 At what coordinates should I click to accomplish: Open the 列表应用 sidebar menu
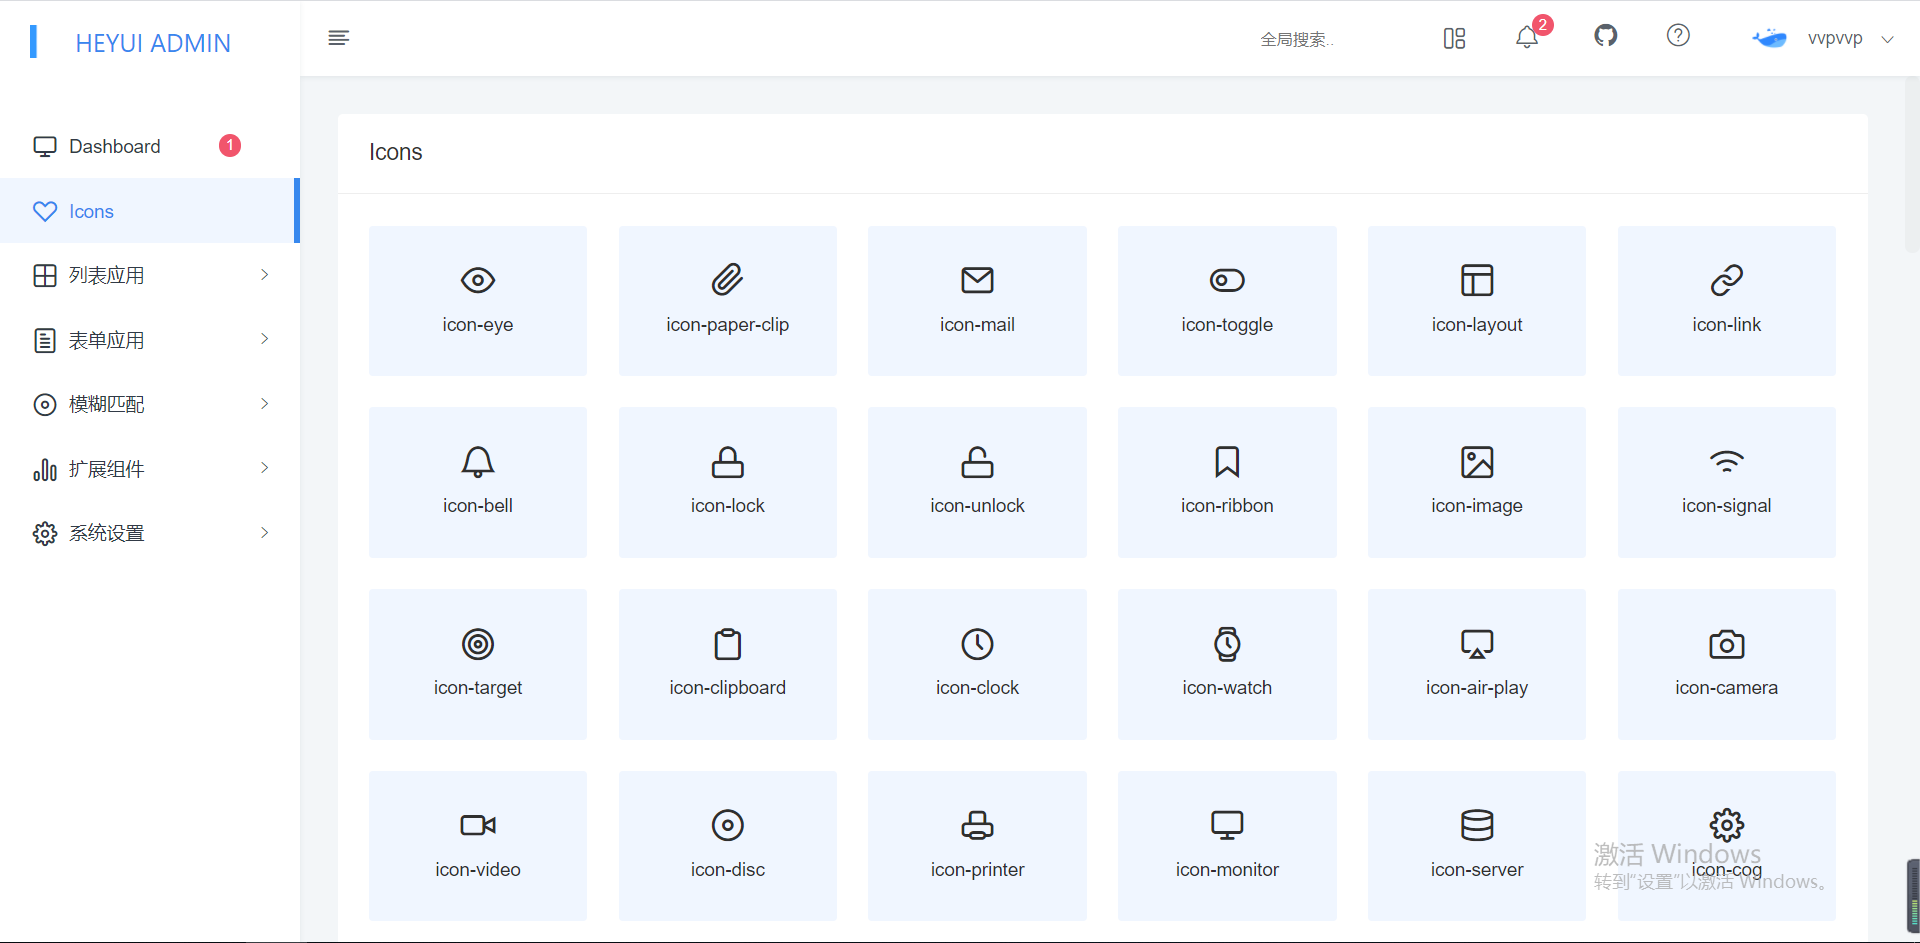click(x=150, y=275)
